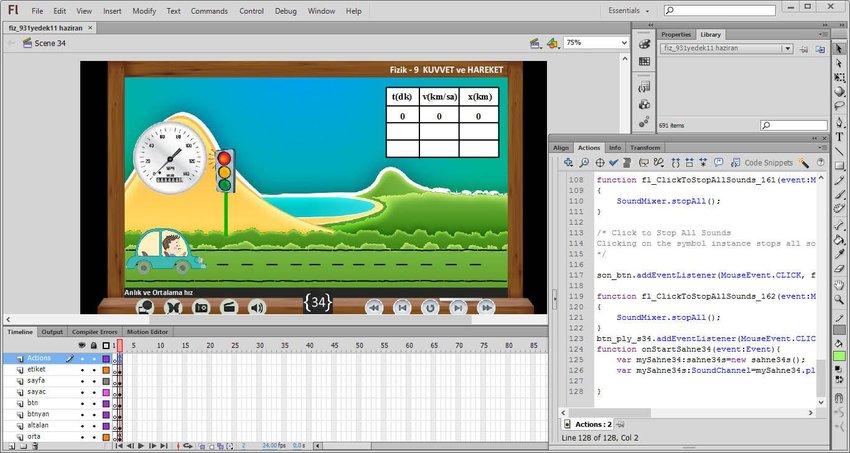Click the Code Snippets button
The image size is (850, 453).
click(x=762, y=162)
